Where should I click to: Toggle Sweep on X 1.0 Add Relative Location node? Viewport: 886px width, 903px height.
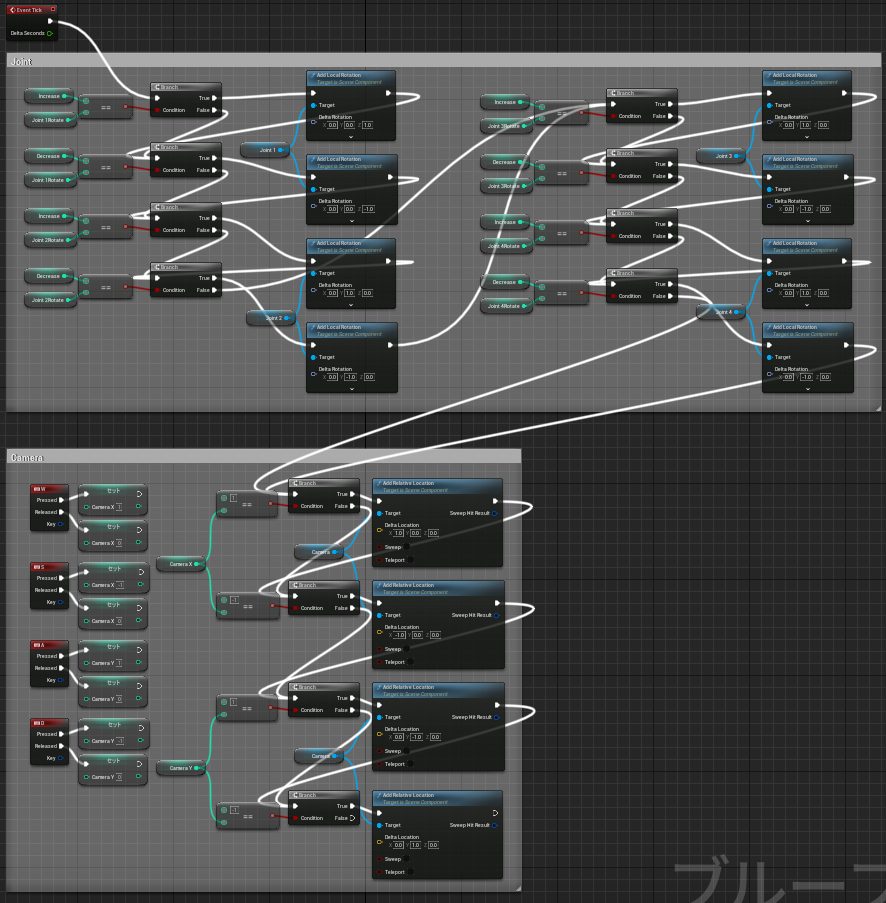pyautogui.click(x=407, y=547)
